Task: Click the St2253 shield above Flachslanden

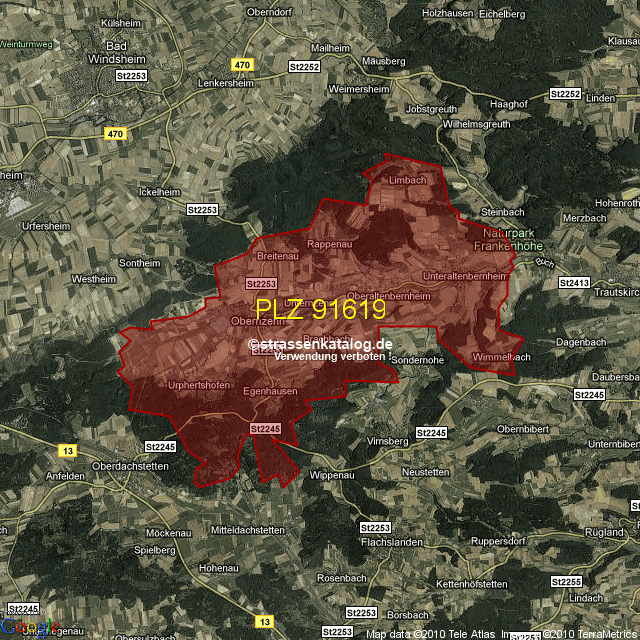Action: point(374,527)
